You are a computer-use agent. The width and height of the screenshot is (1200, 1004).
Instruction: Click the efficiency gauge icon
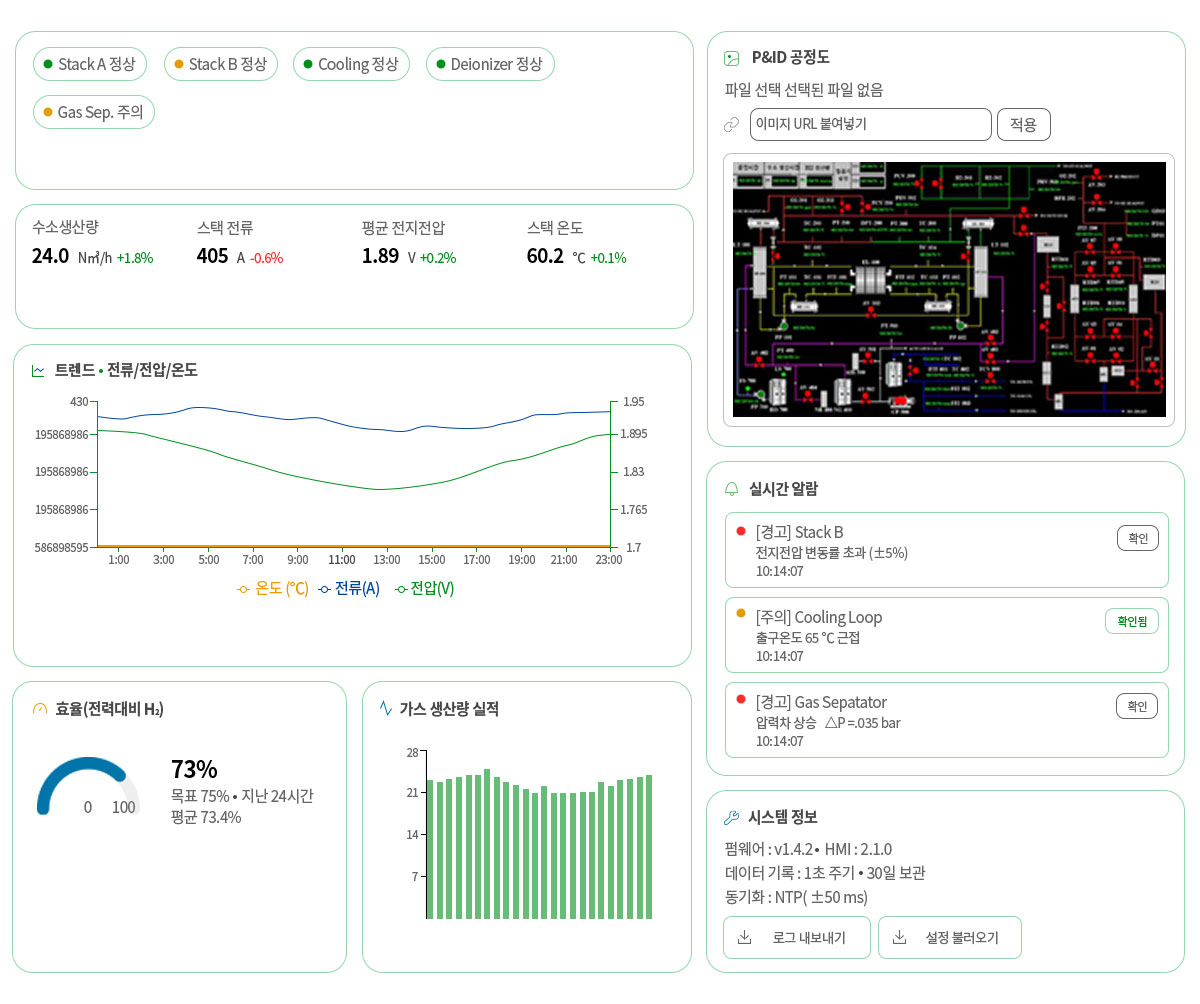[40, 709]
